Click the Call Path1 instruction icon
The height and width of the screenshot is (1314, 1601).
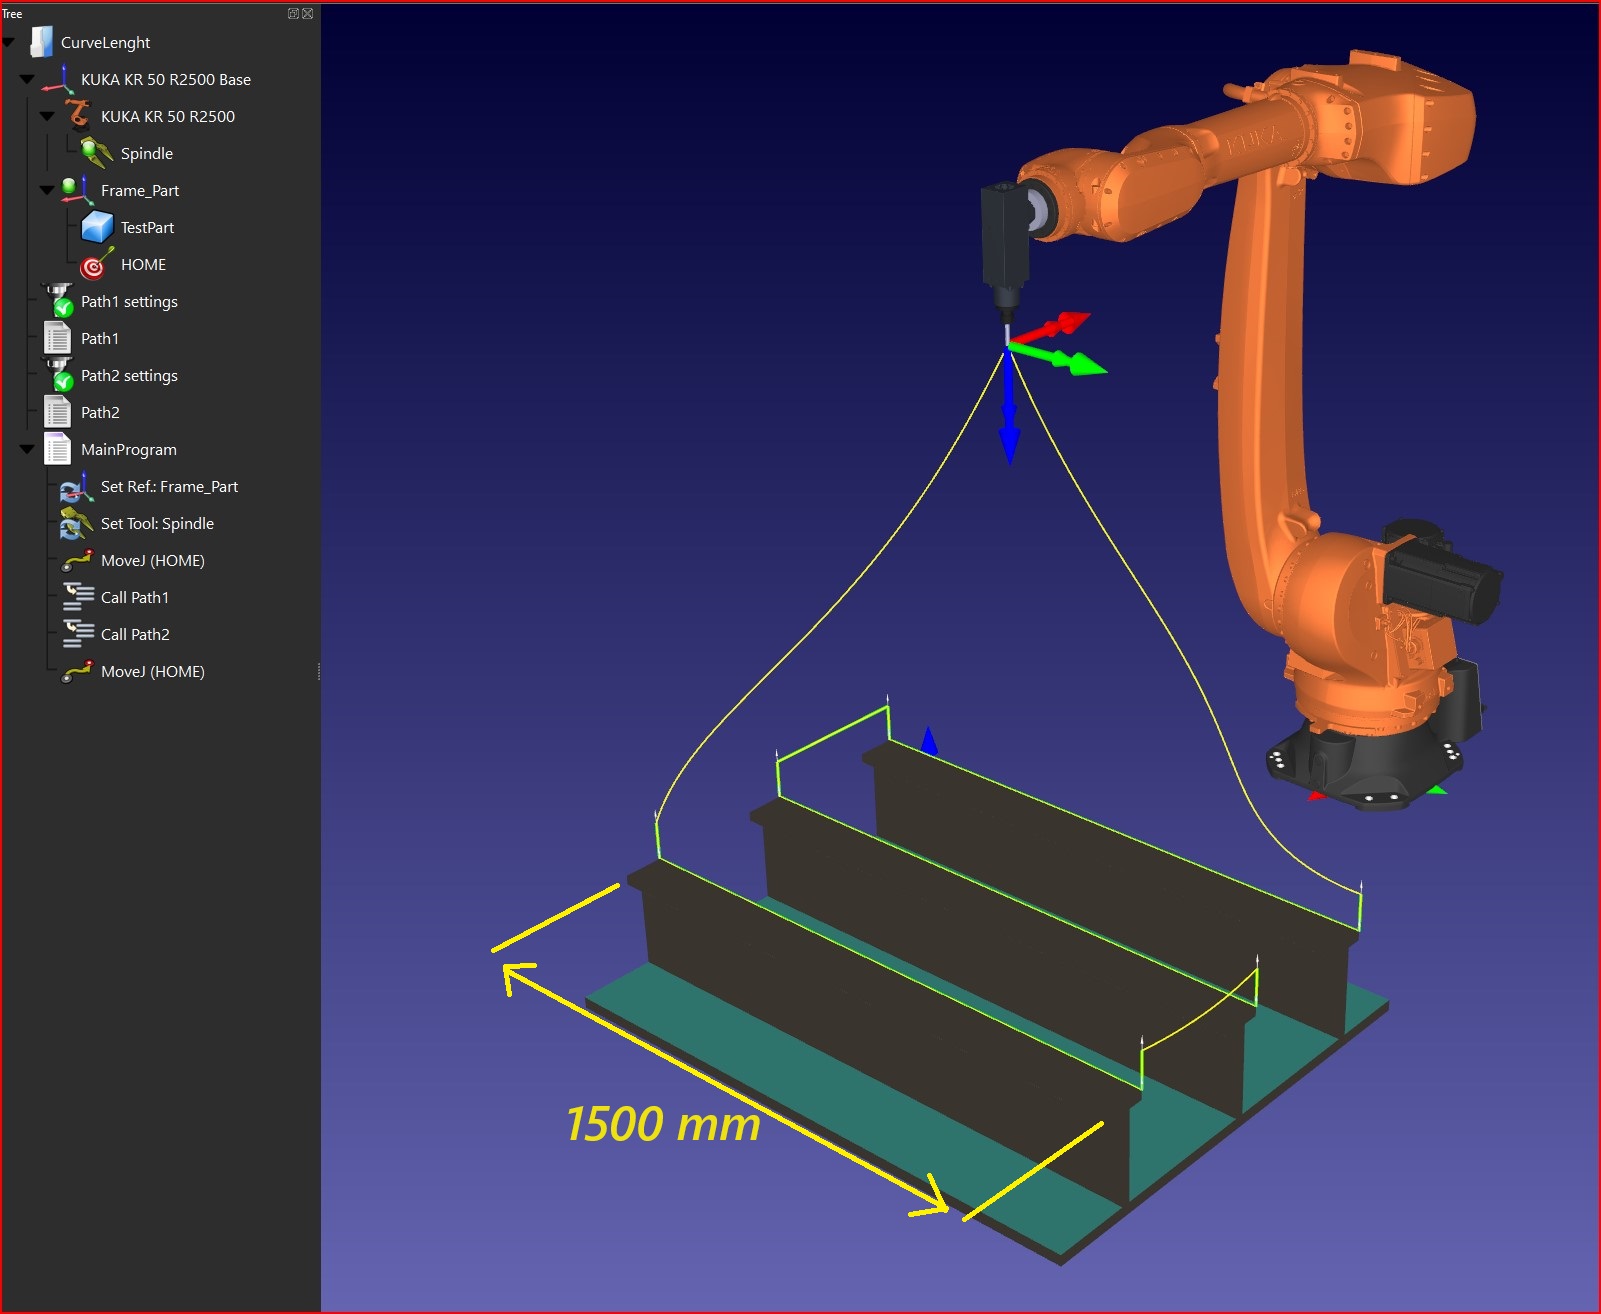77,598
